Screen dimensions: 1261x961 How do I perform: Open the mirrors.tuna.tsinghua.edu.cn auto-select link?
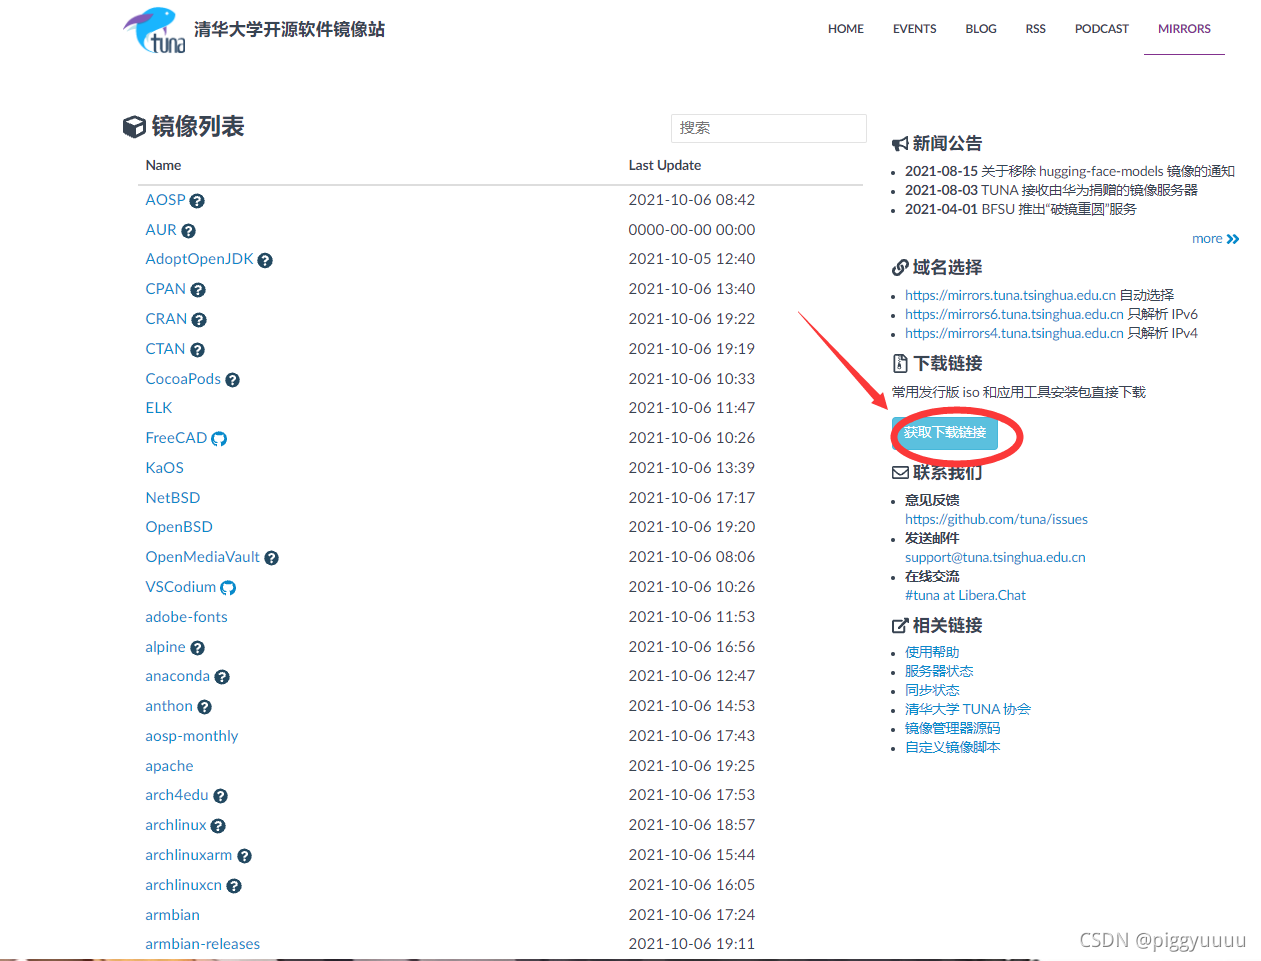click(1010, 295)
